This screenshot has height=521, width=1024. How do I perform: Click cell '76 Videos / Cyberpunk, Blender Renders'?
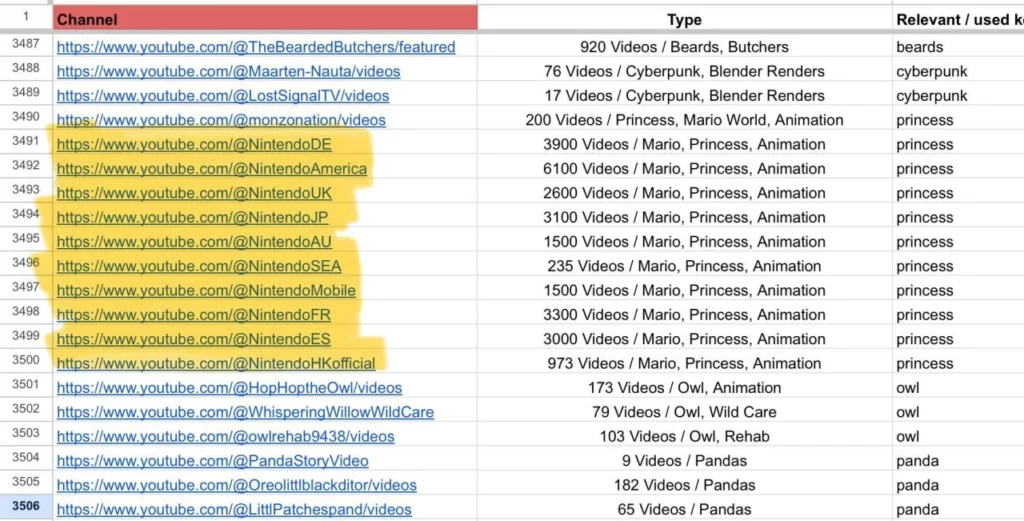pyautogui.click(x=684, y=71)
